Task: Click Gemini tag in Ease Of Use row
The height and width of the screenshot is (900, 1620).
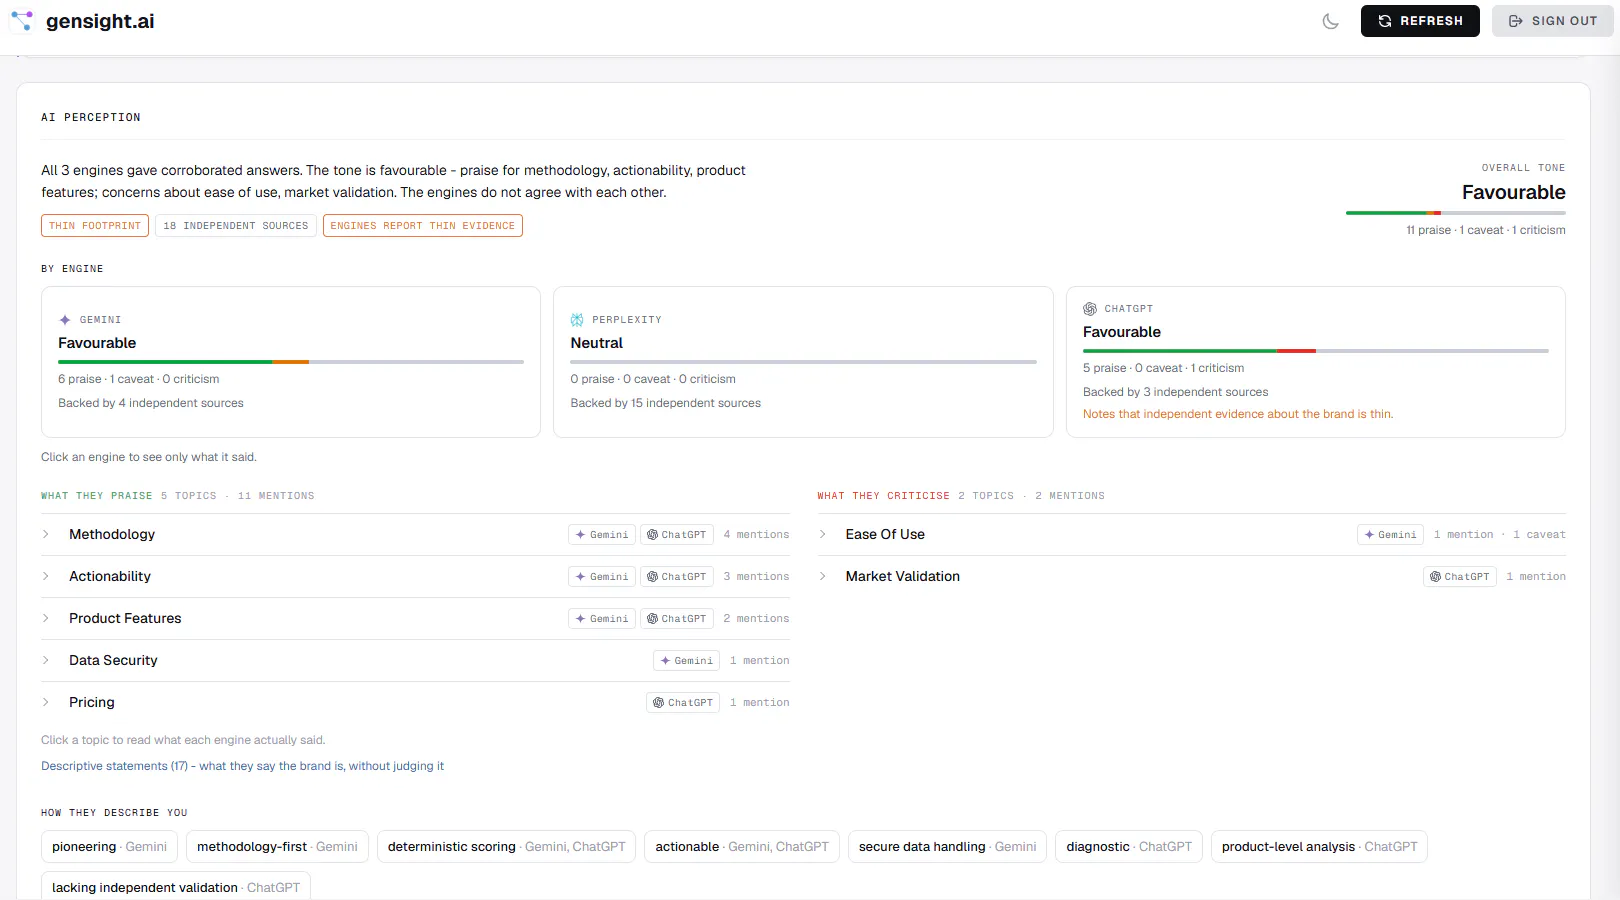Action: tap(1390, 535)
